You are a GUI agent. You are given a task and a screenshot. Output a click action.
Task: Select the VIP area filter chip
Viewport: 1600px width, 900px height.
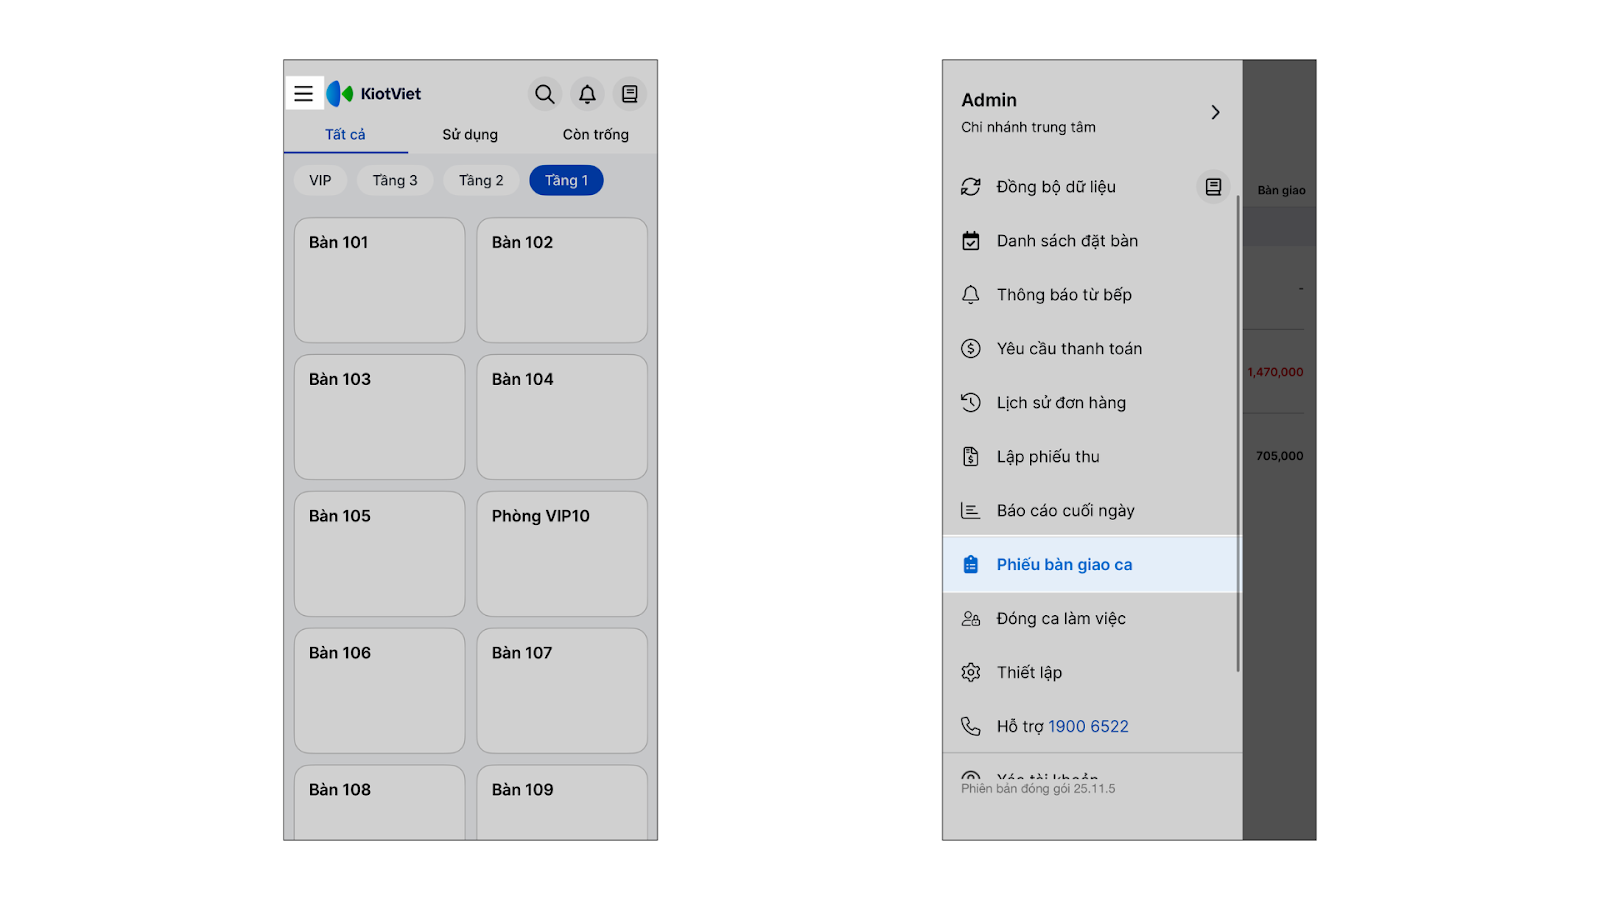tap(320, 181)
